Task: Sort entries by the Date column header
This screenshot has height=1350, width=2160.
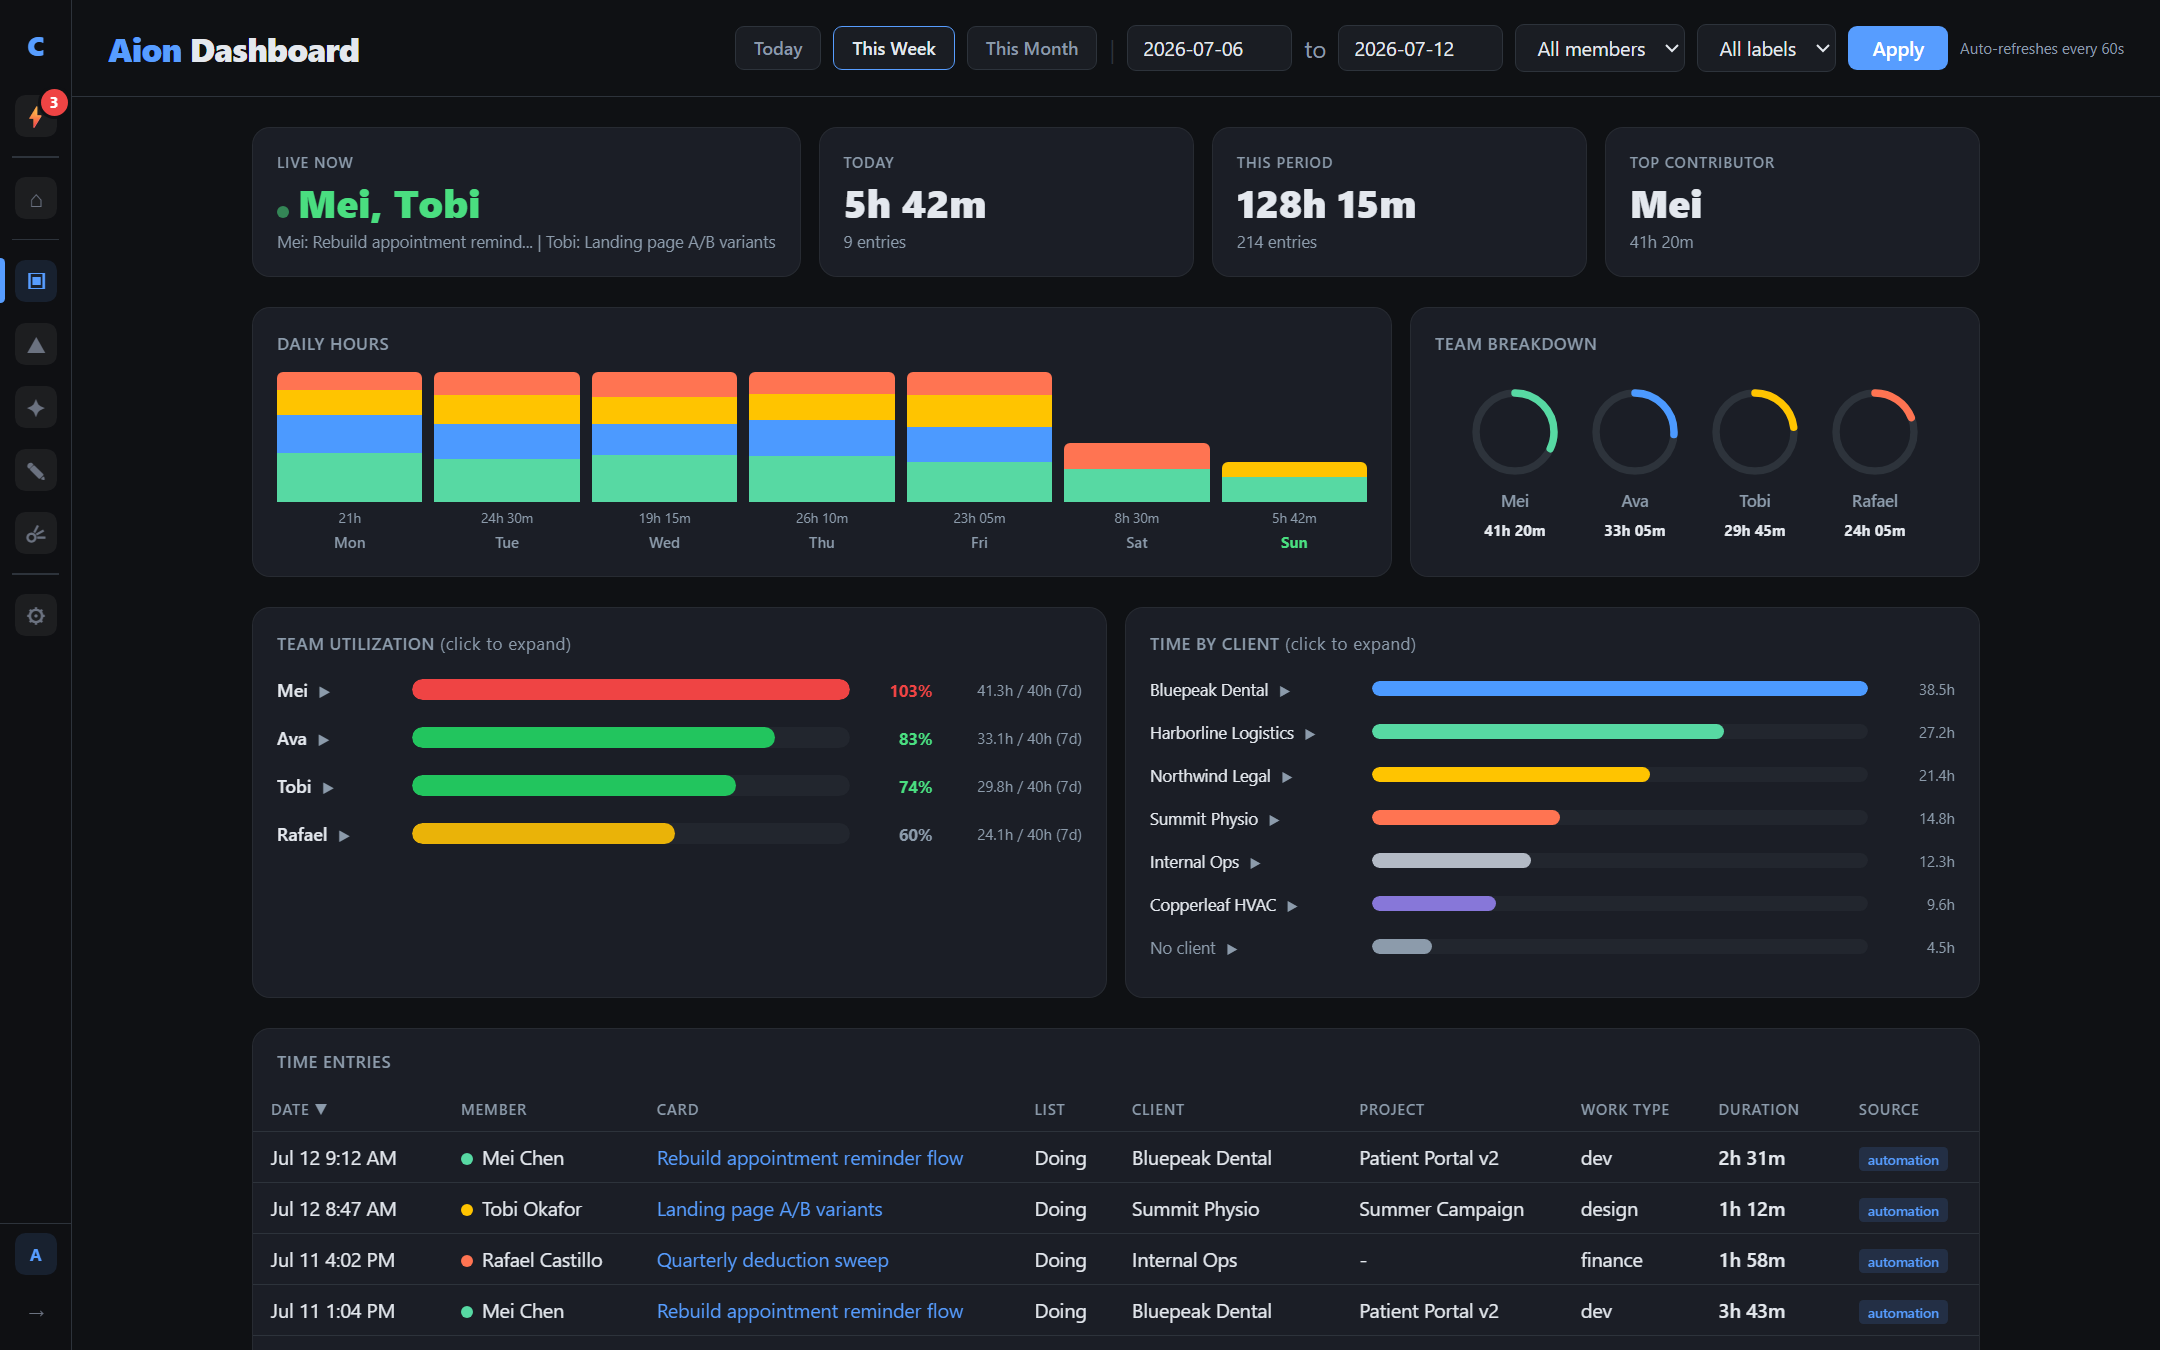Action: 298,1110
